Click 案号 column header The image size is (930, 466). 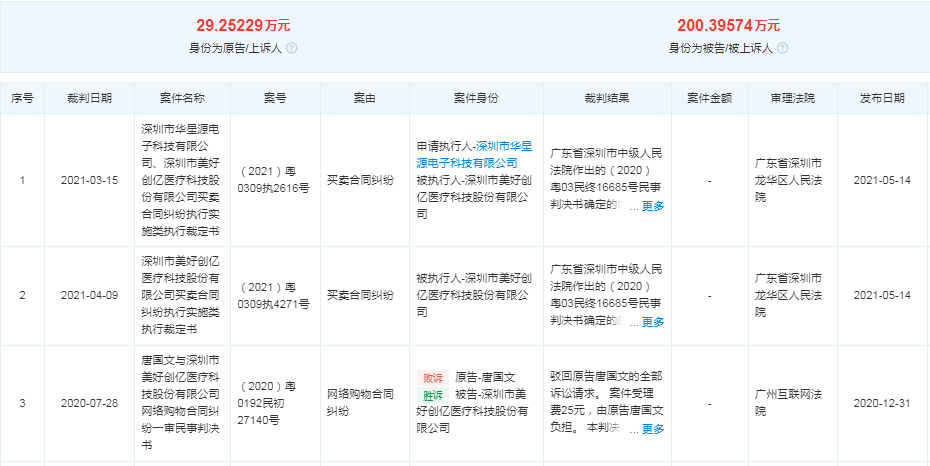point(275,98)
